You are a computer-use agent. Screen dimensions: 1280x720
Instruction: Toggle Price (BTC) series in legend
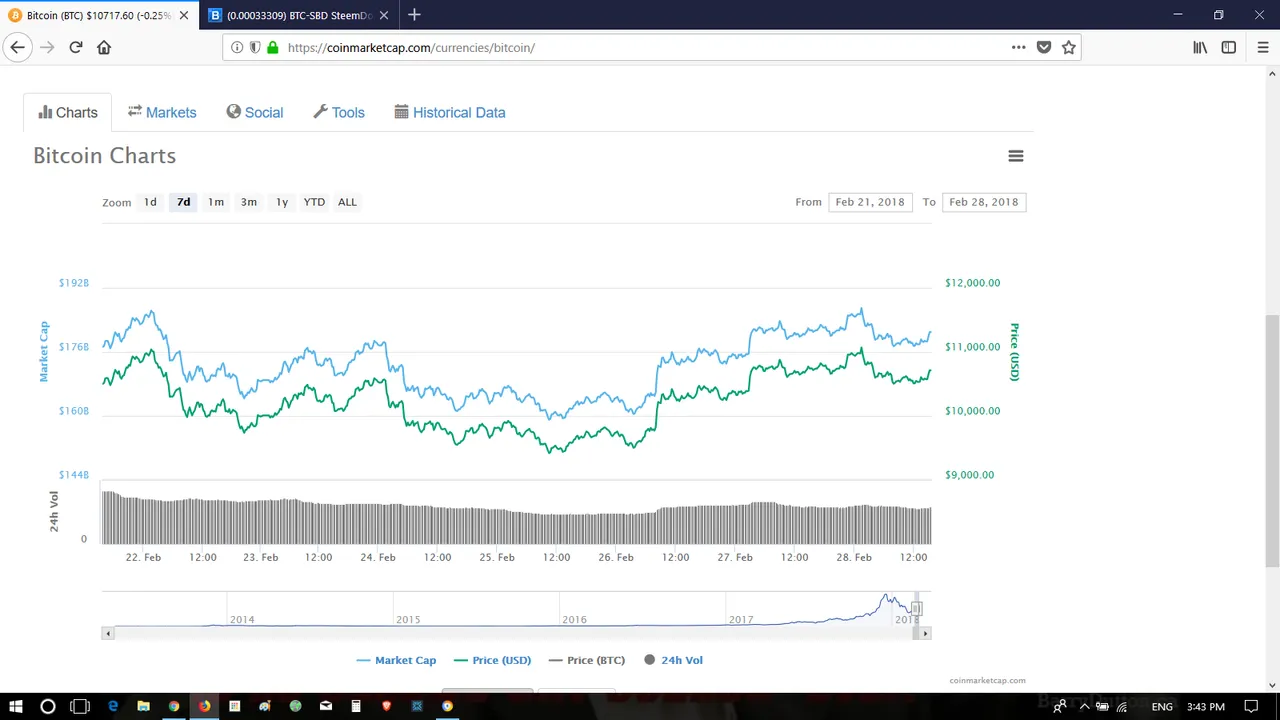pyautogui.click(x=586, y=660)
